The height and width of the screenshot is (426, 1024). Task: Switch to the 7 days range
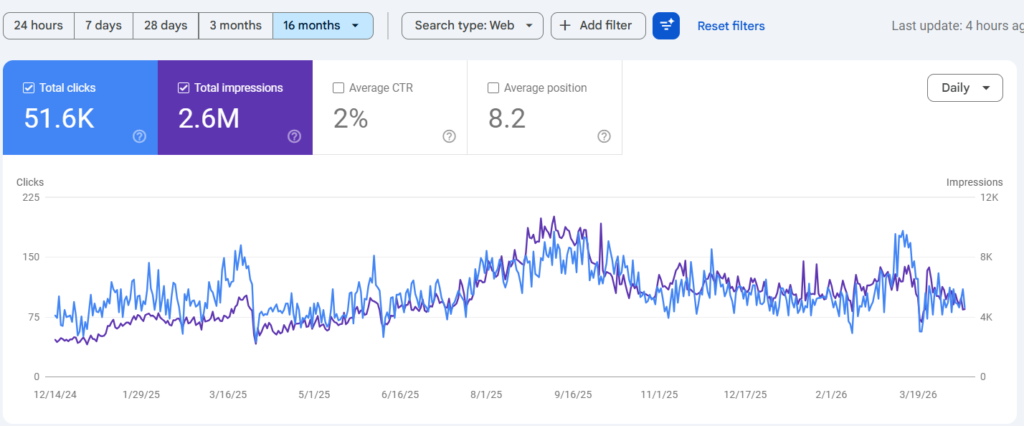pyautogui.click(x=103, y=26)
